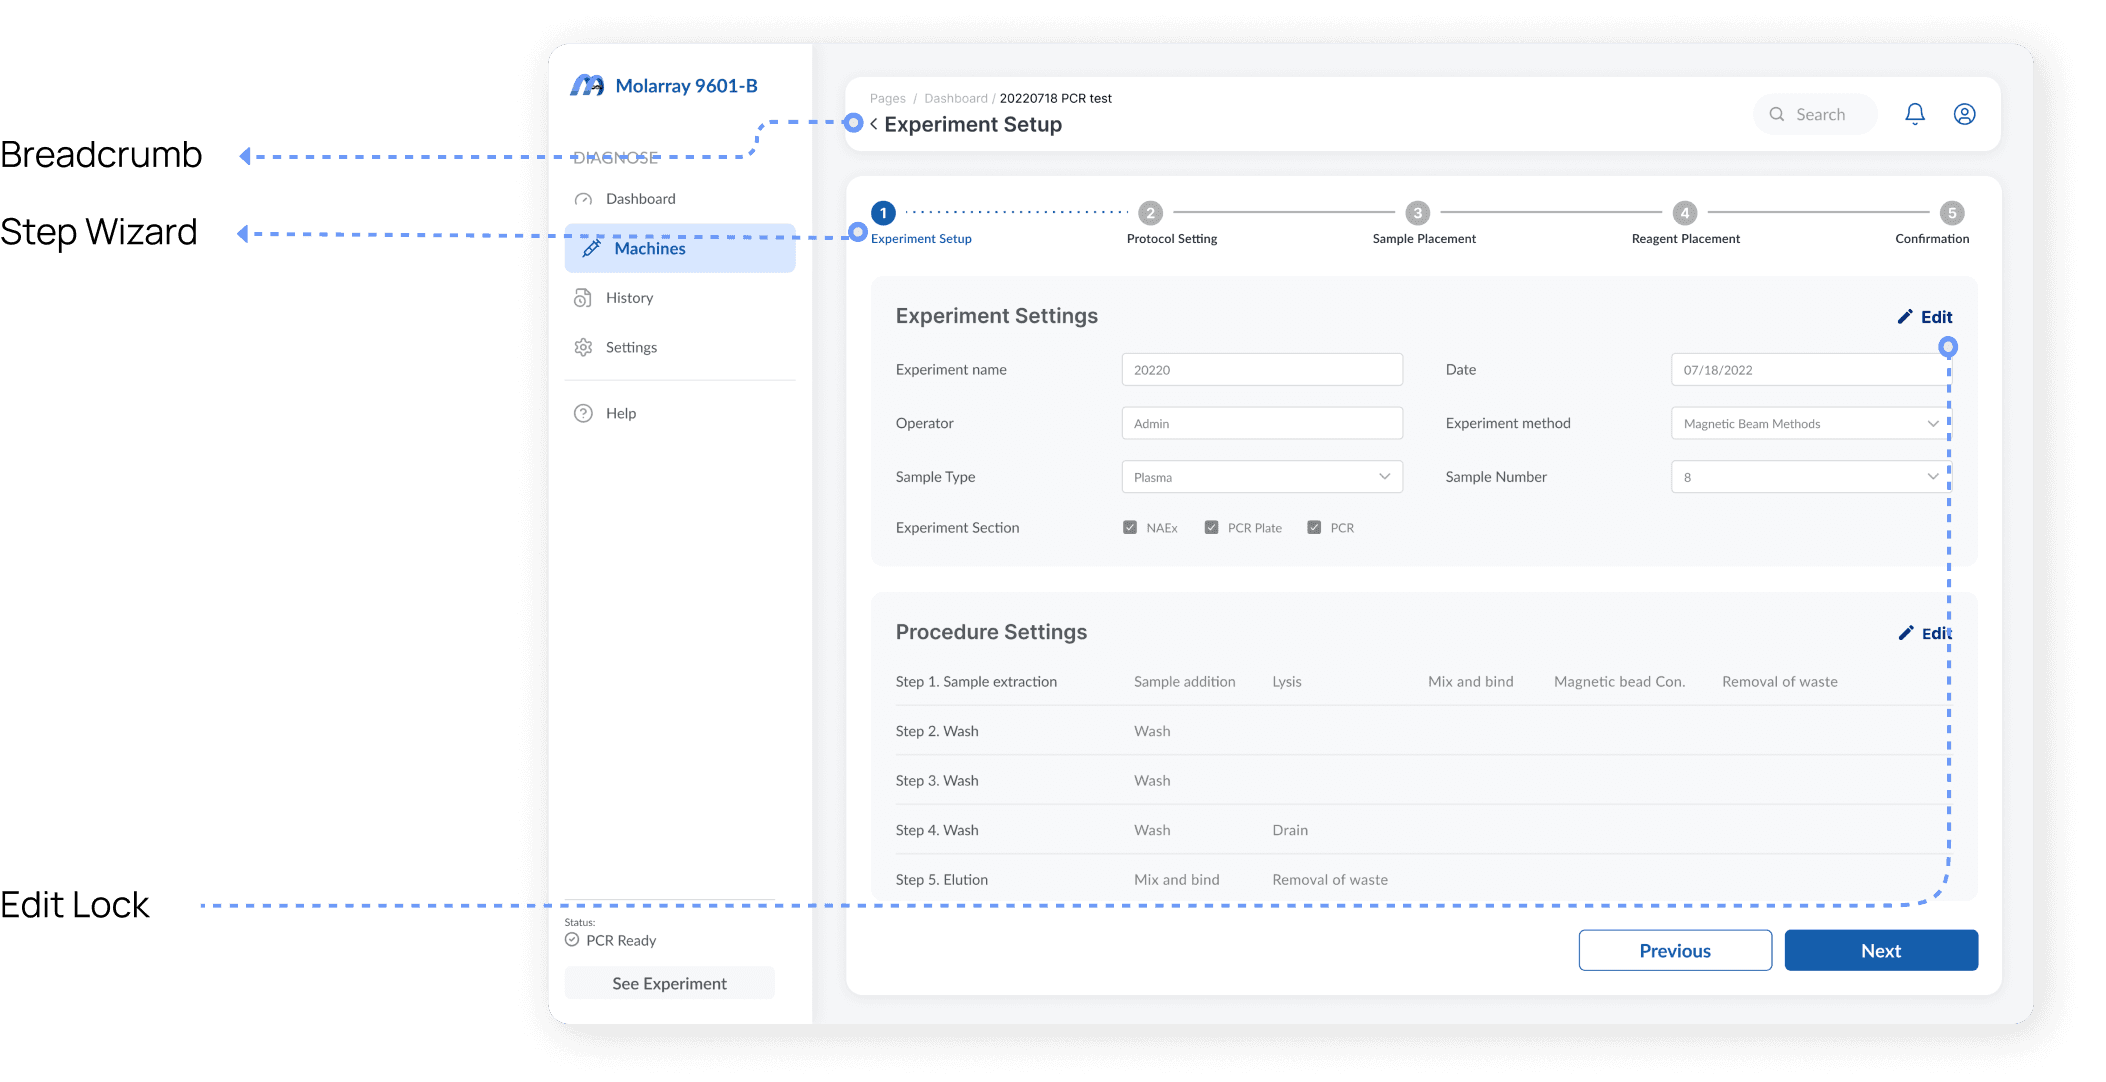Click the Molarray logo icon
The height and width of the screenshot is (1082, 2106).
587,86
